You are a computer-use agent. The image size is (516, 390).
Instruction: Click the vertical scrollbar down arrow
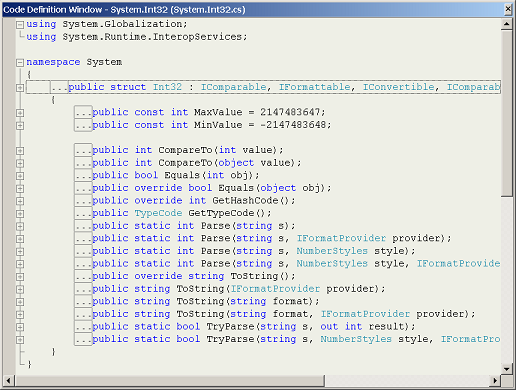coord(507,369)
